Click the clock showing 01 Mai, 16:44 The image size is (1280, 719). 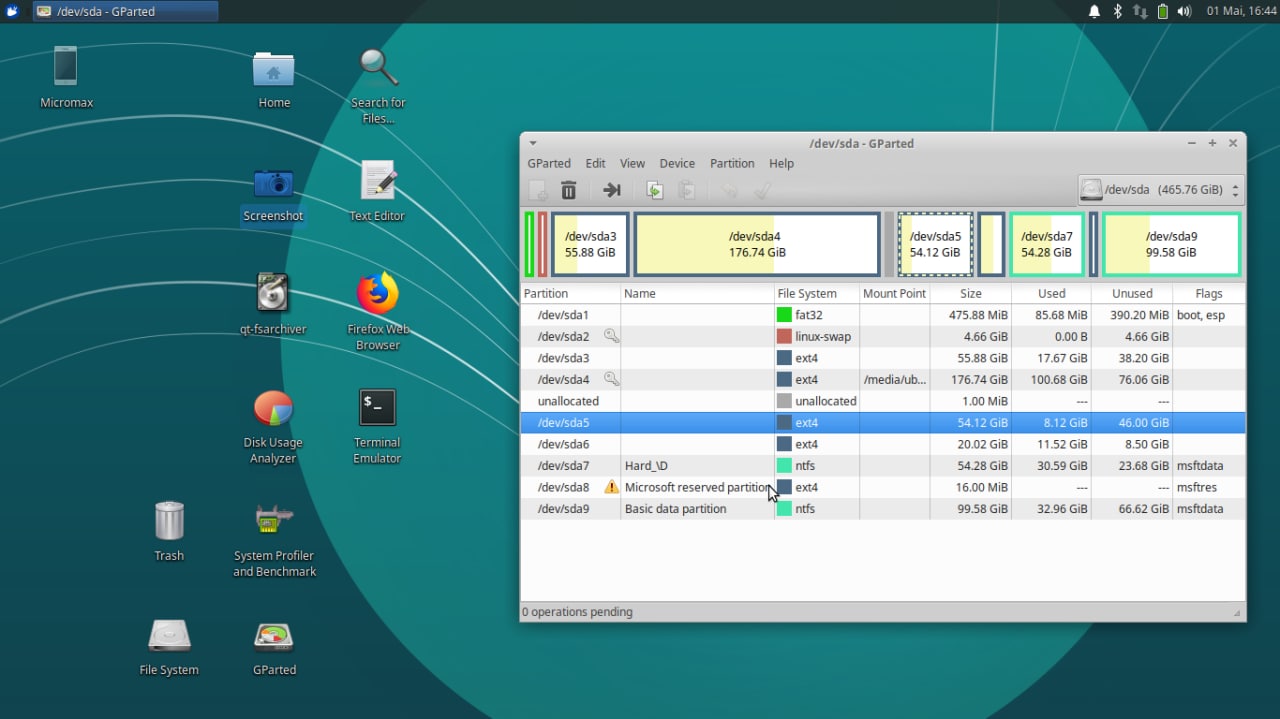[1239, 12]
